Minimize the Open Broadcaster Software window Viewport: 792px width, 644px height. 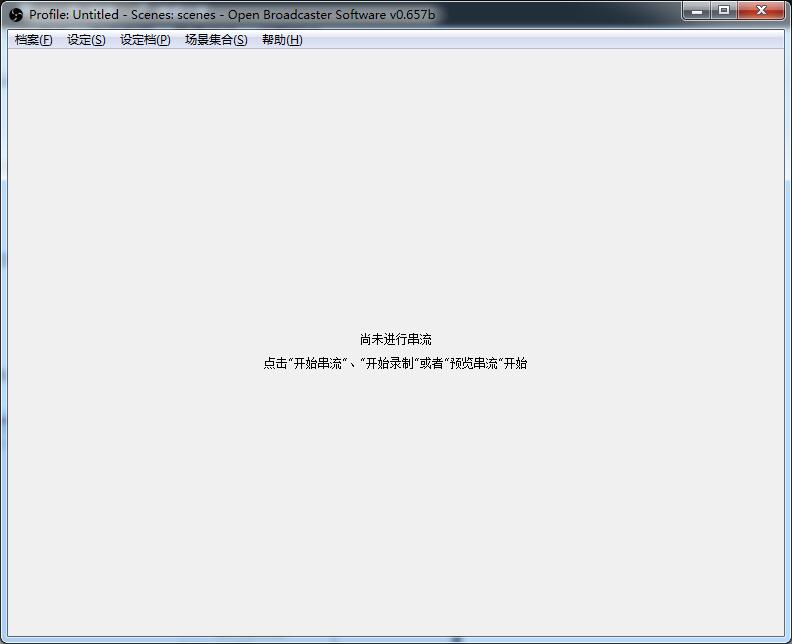tap(697, 10)
